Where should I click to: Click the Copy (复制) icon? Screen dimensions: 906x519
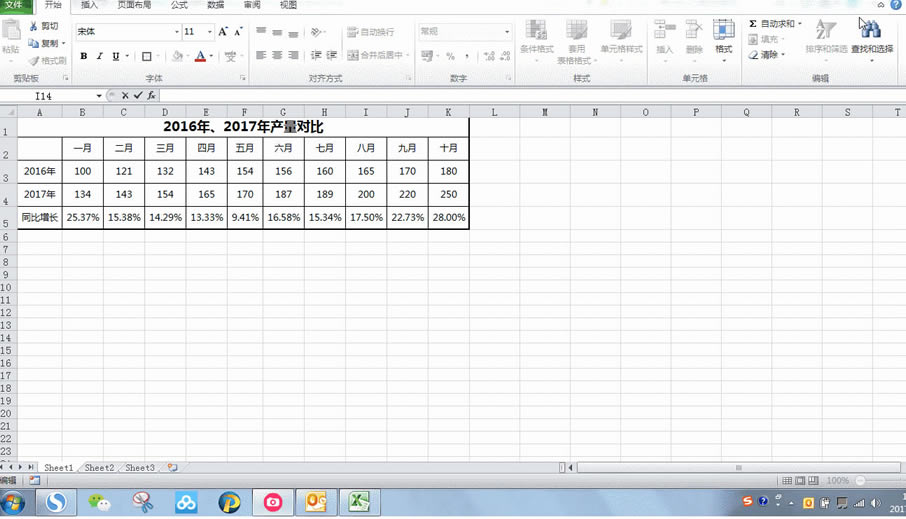(x=34, y=43)
